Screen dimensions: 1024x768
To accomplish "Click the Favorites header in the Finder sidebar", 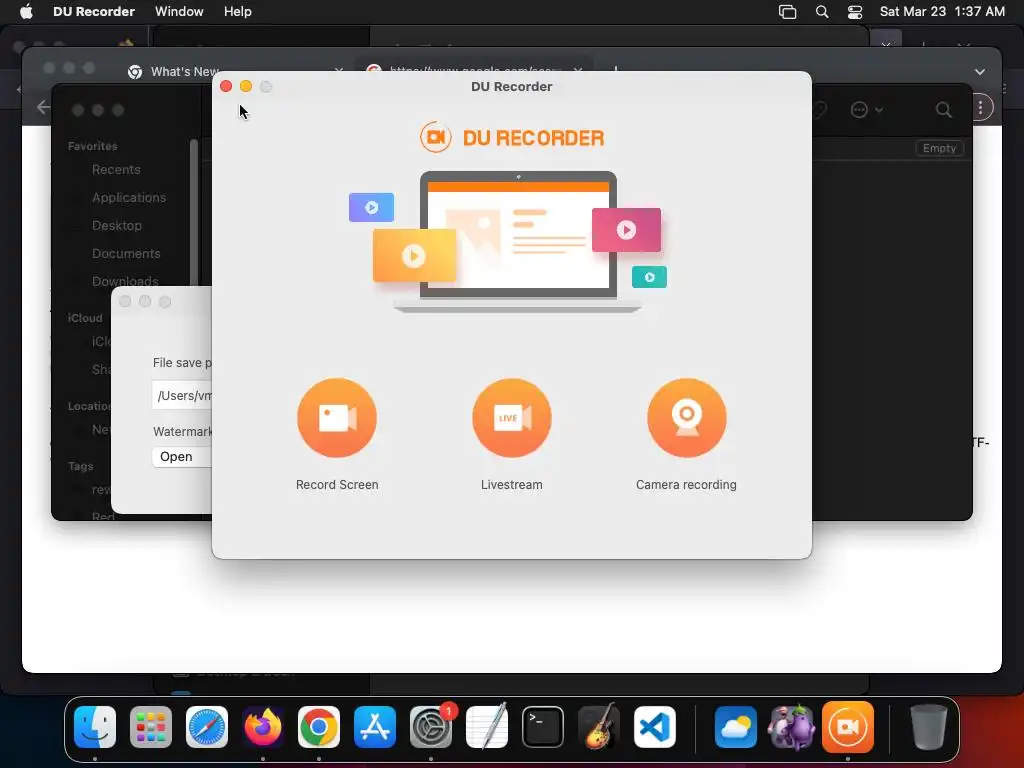I will (93, 146).
